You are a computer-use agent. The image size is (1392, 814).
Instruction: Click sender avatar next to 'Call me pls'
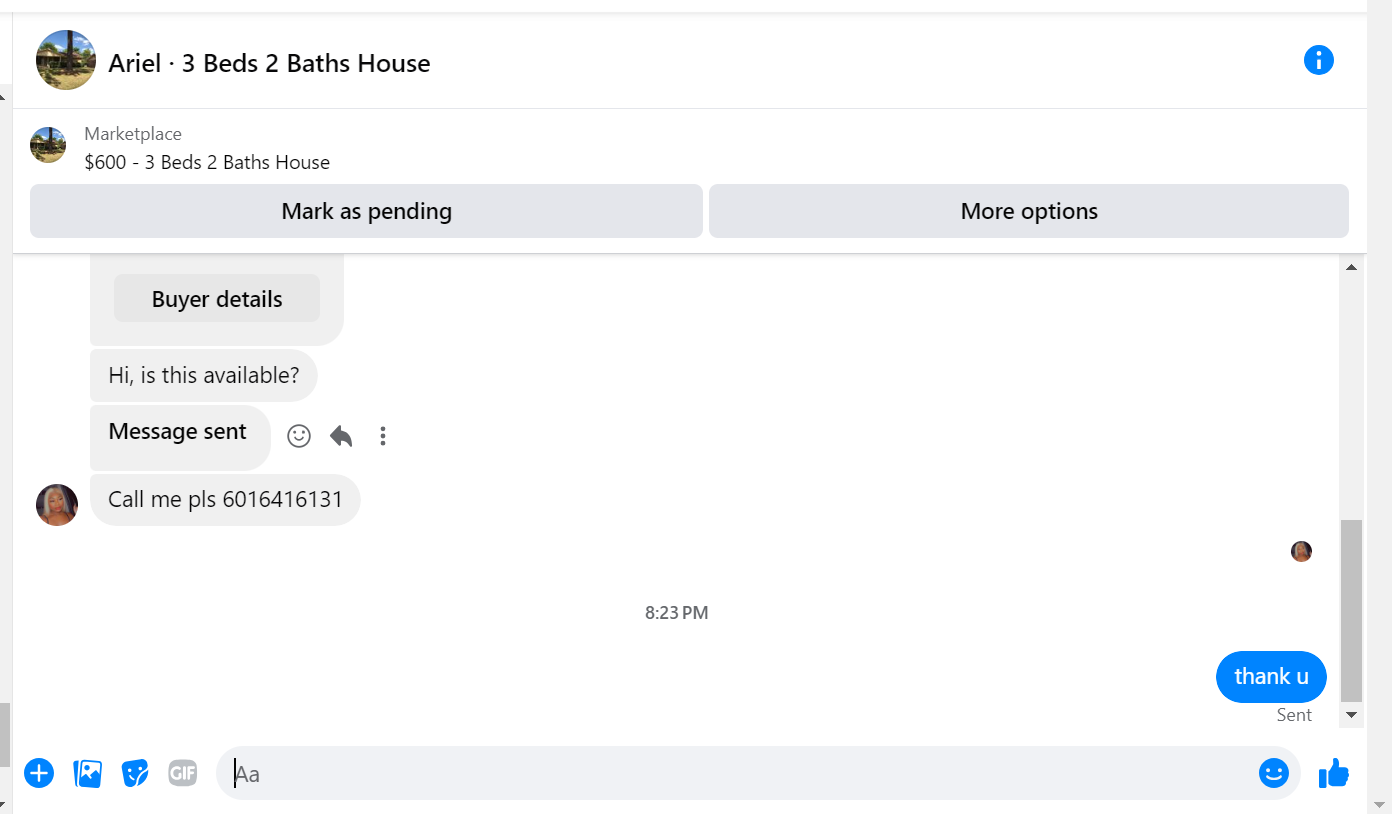(57, 505)
